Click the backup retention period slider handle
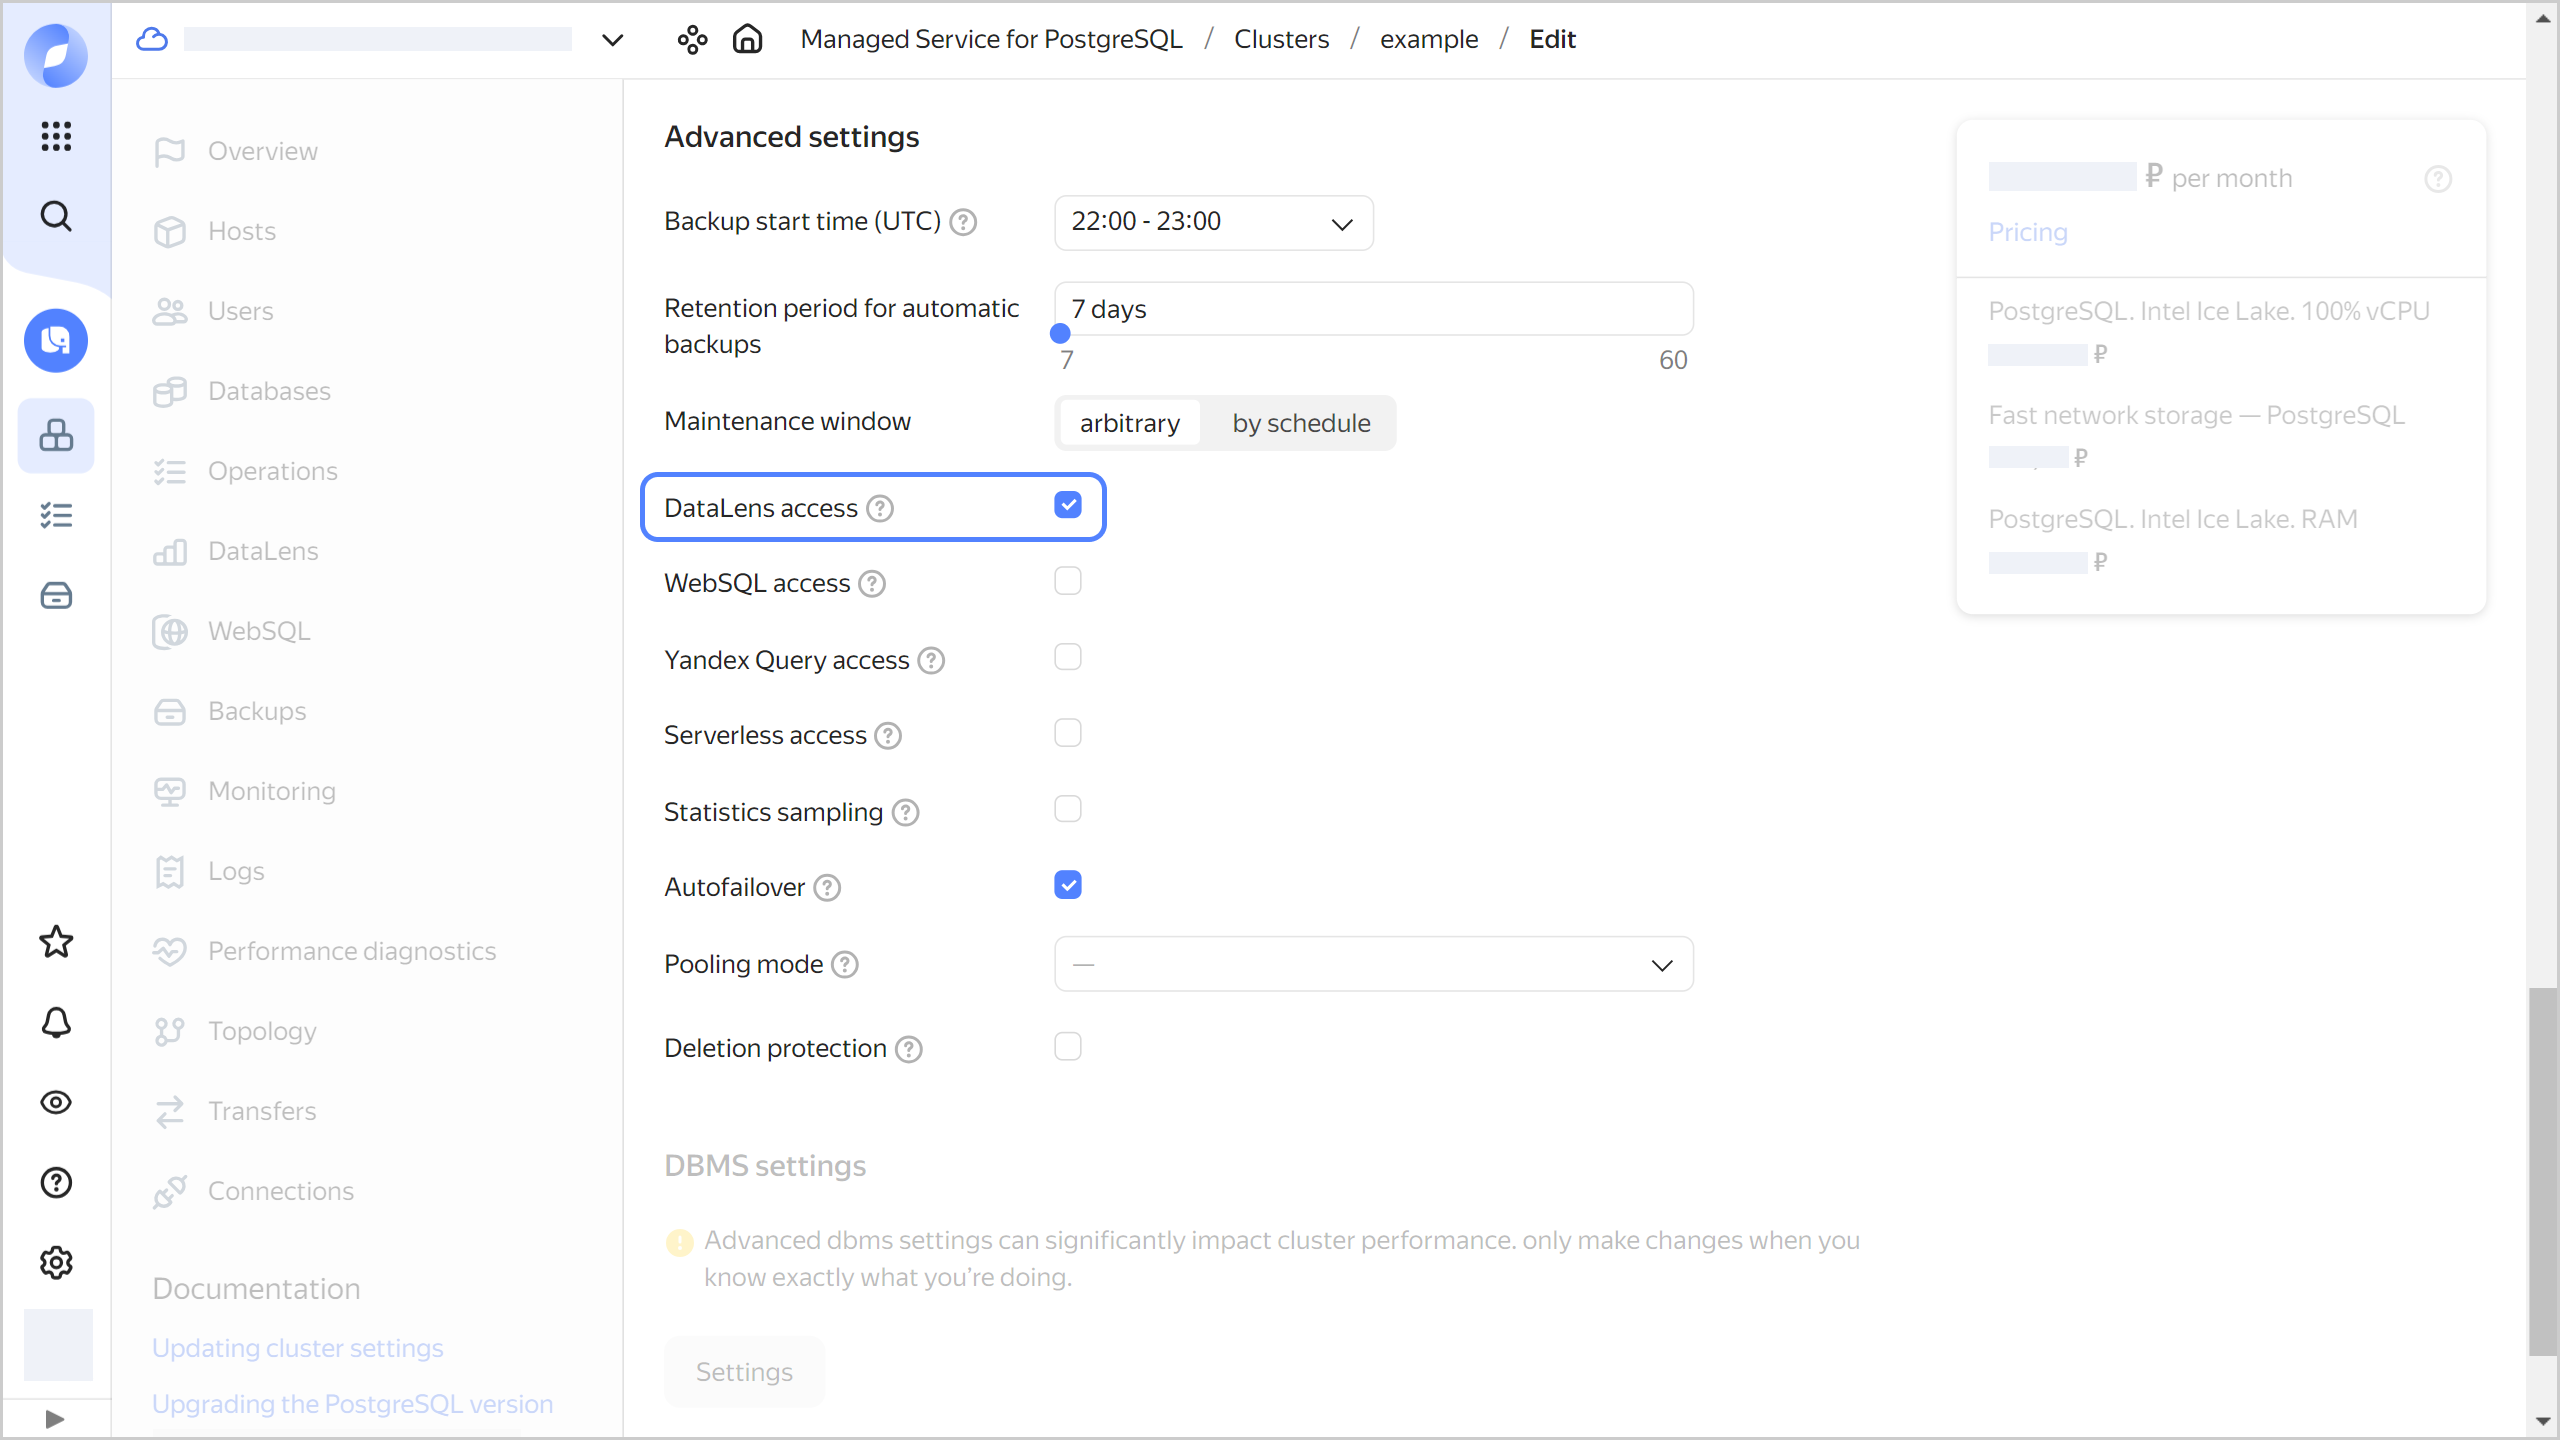This screenshot has width=2560, height=1440. click(x=1060, y=334)
